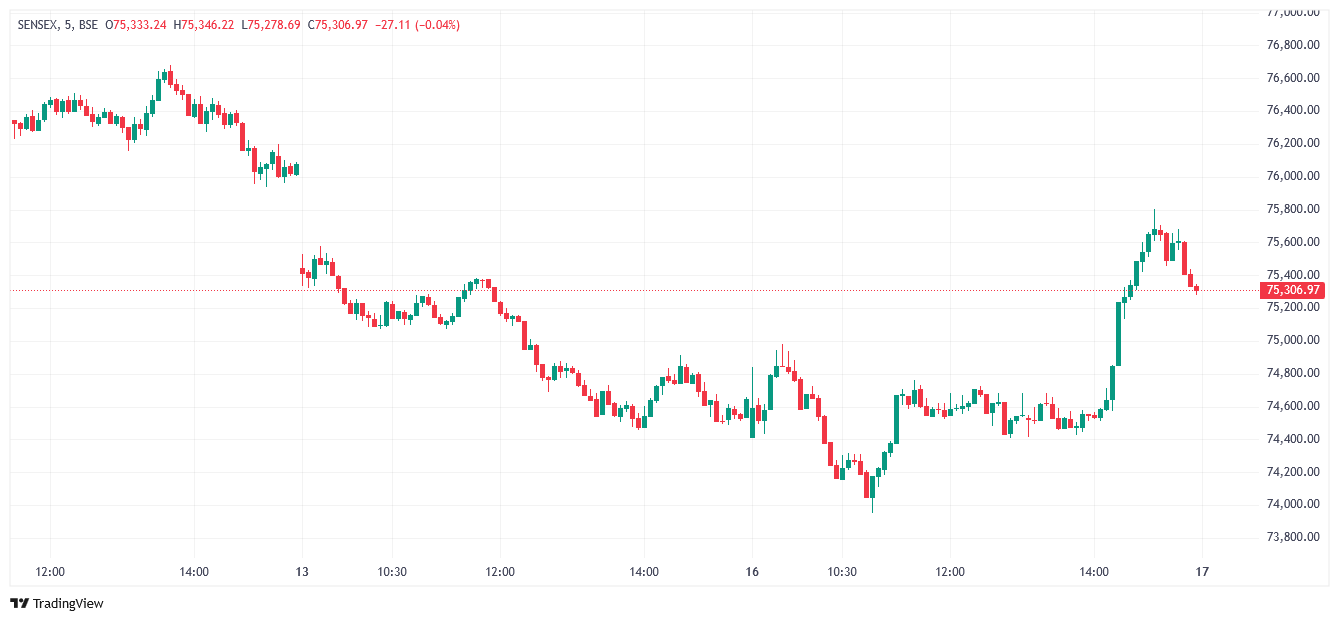Click the TradingView logo icon
1339x621 pixels.
pyautogui.click(x=18, y=603)
